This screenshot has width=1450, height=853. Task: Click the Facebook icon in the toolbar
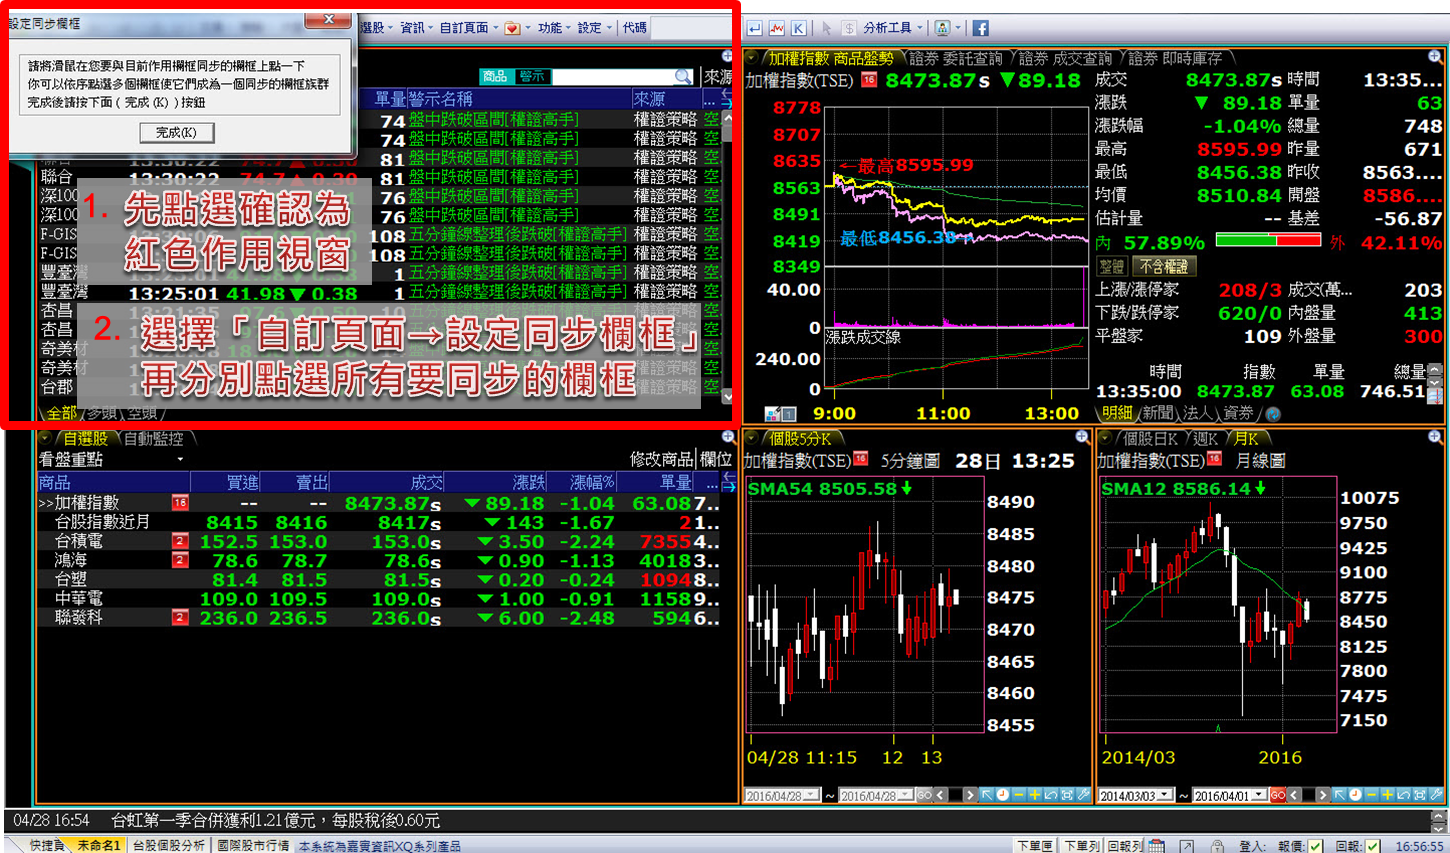[980, 28]
